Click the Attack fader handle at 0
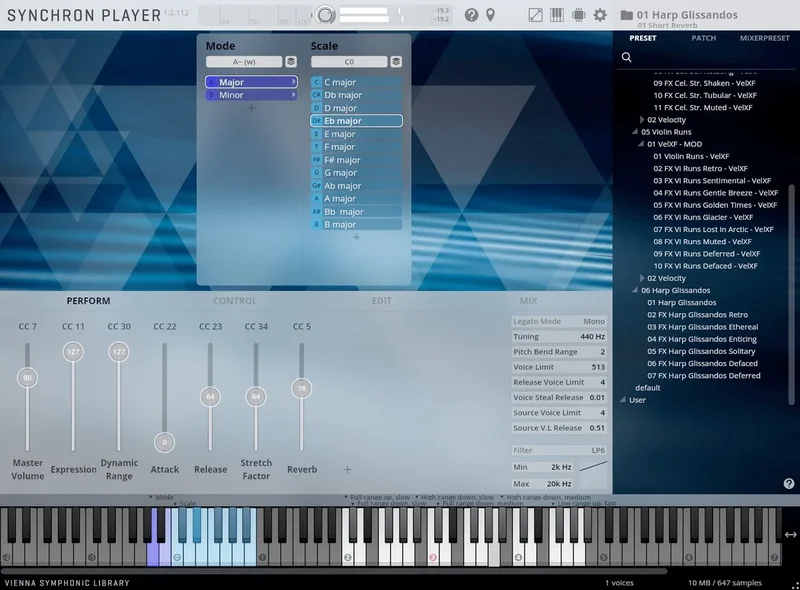The height and width of the screenshot is (590, 800). pyautogui.click(x=164, y=442)
